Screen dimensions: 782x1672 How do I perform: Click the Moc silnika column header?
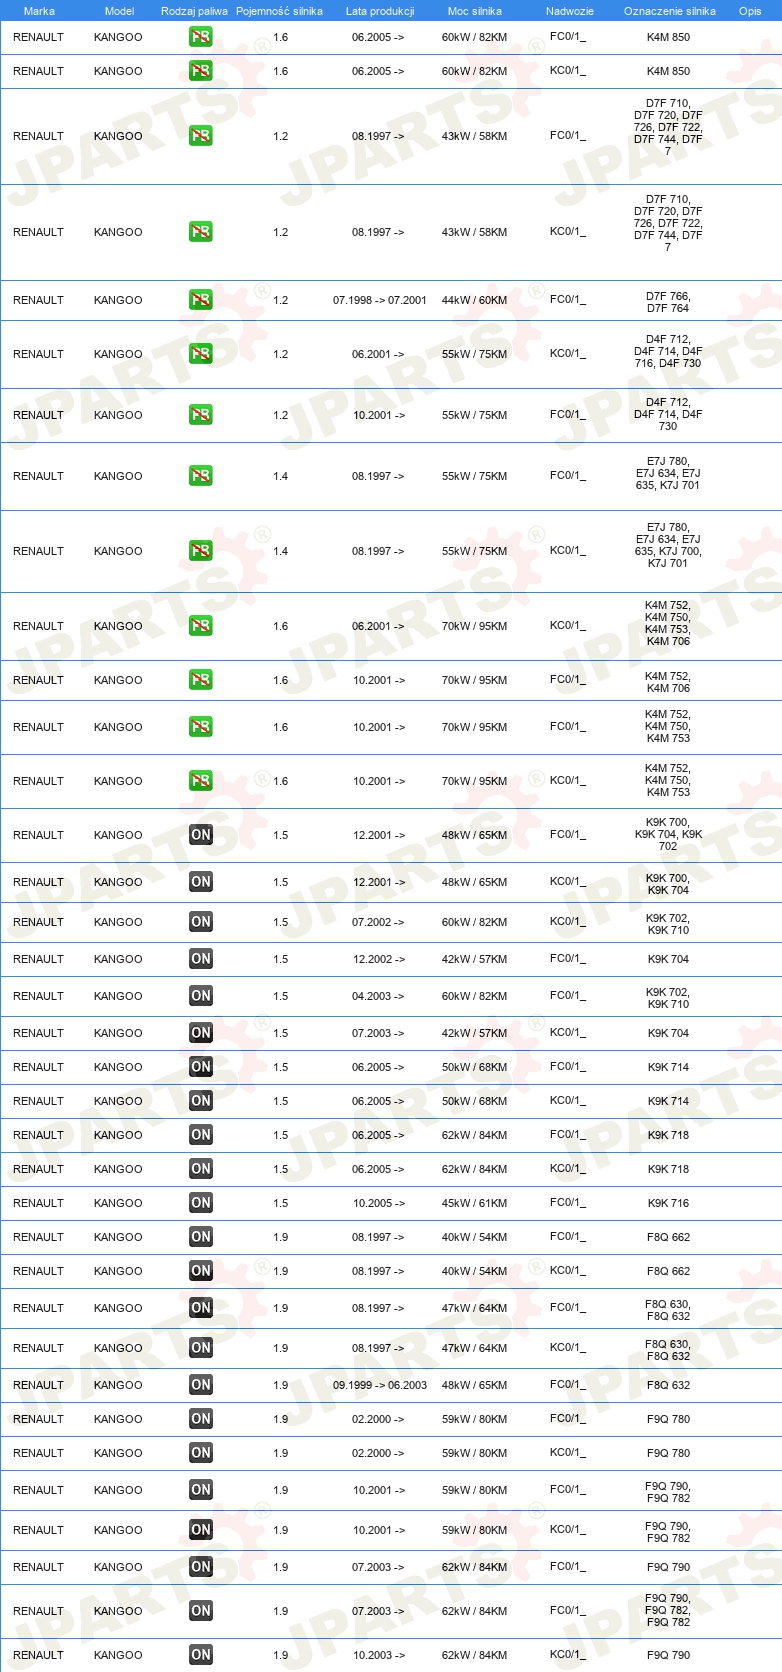point(475,11)
